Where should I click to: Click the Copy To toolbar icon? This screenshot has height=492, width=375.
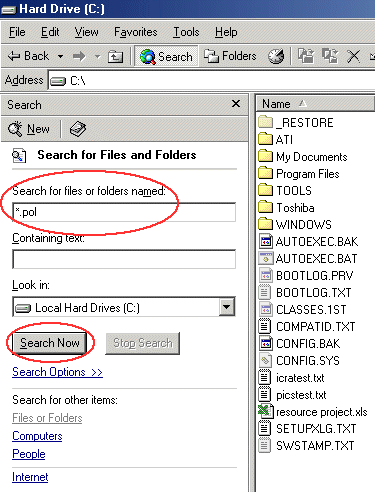pos(330,56)
